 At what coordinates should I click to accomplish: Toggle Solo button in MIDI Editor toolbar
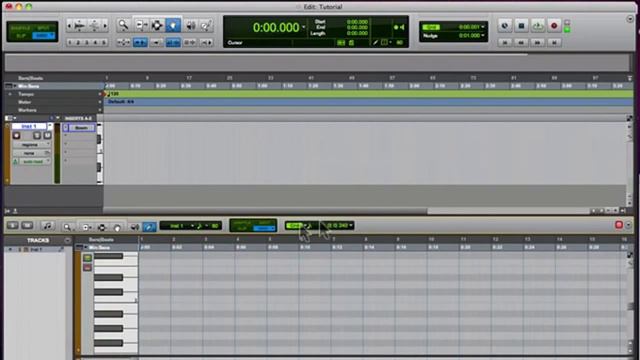(x=12, y=226)
